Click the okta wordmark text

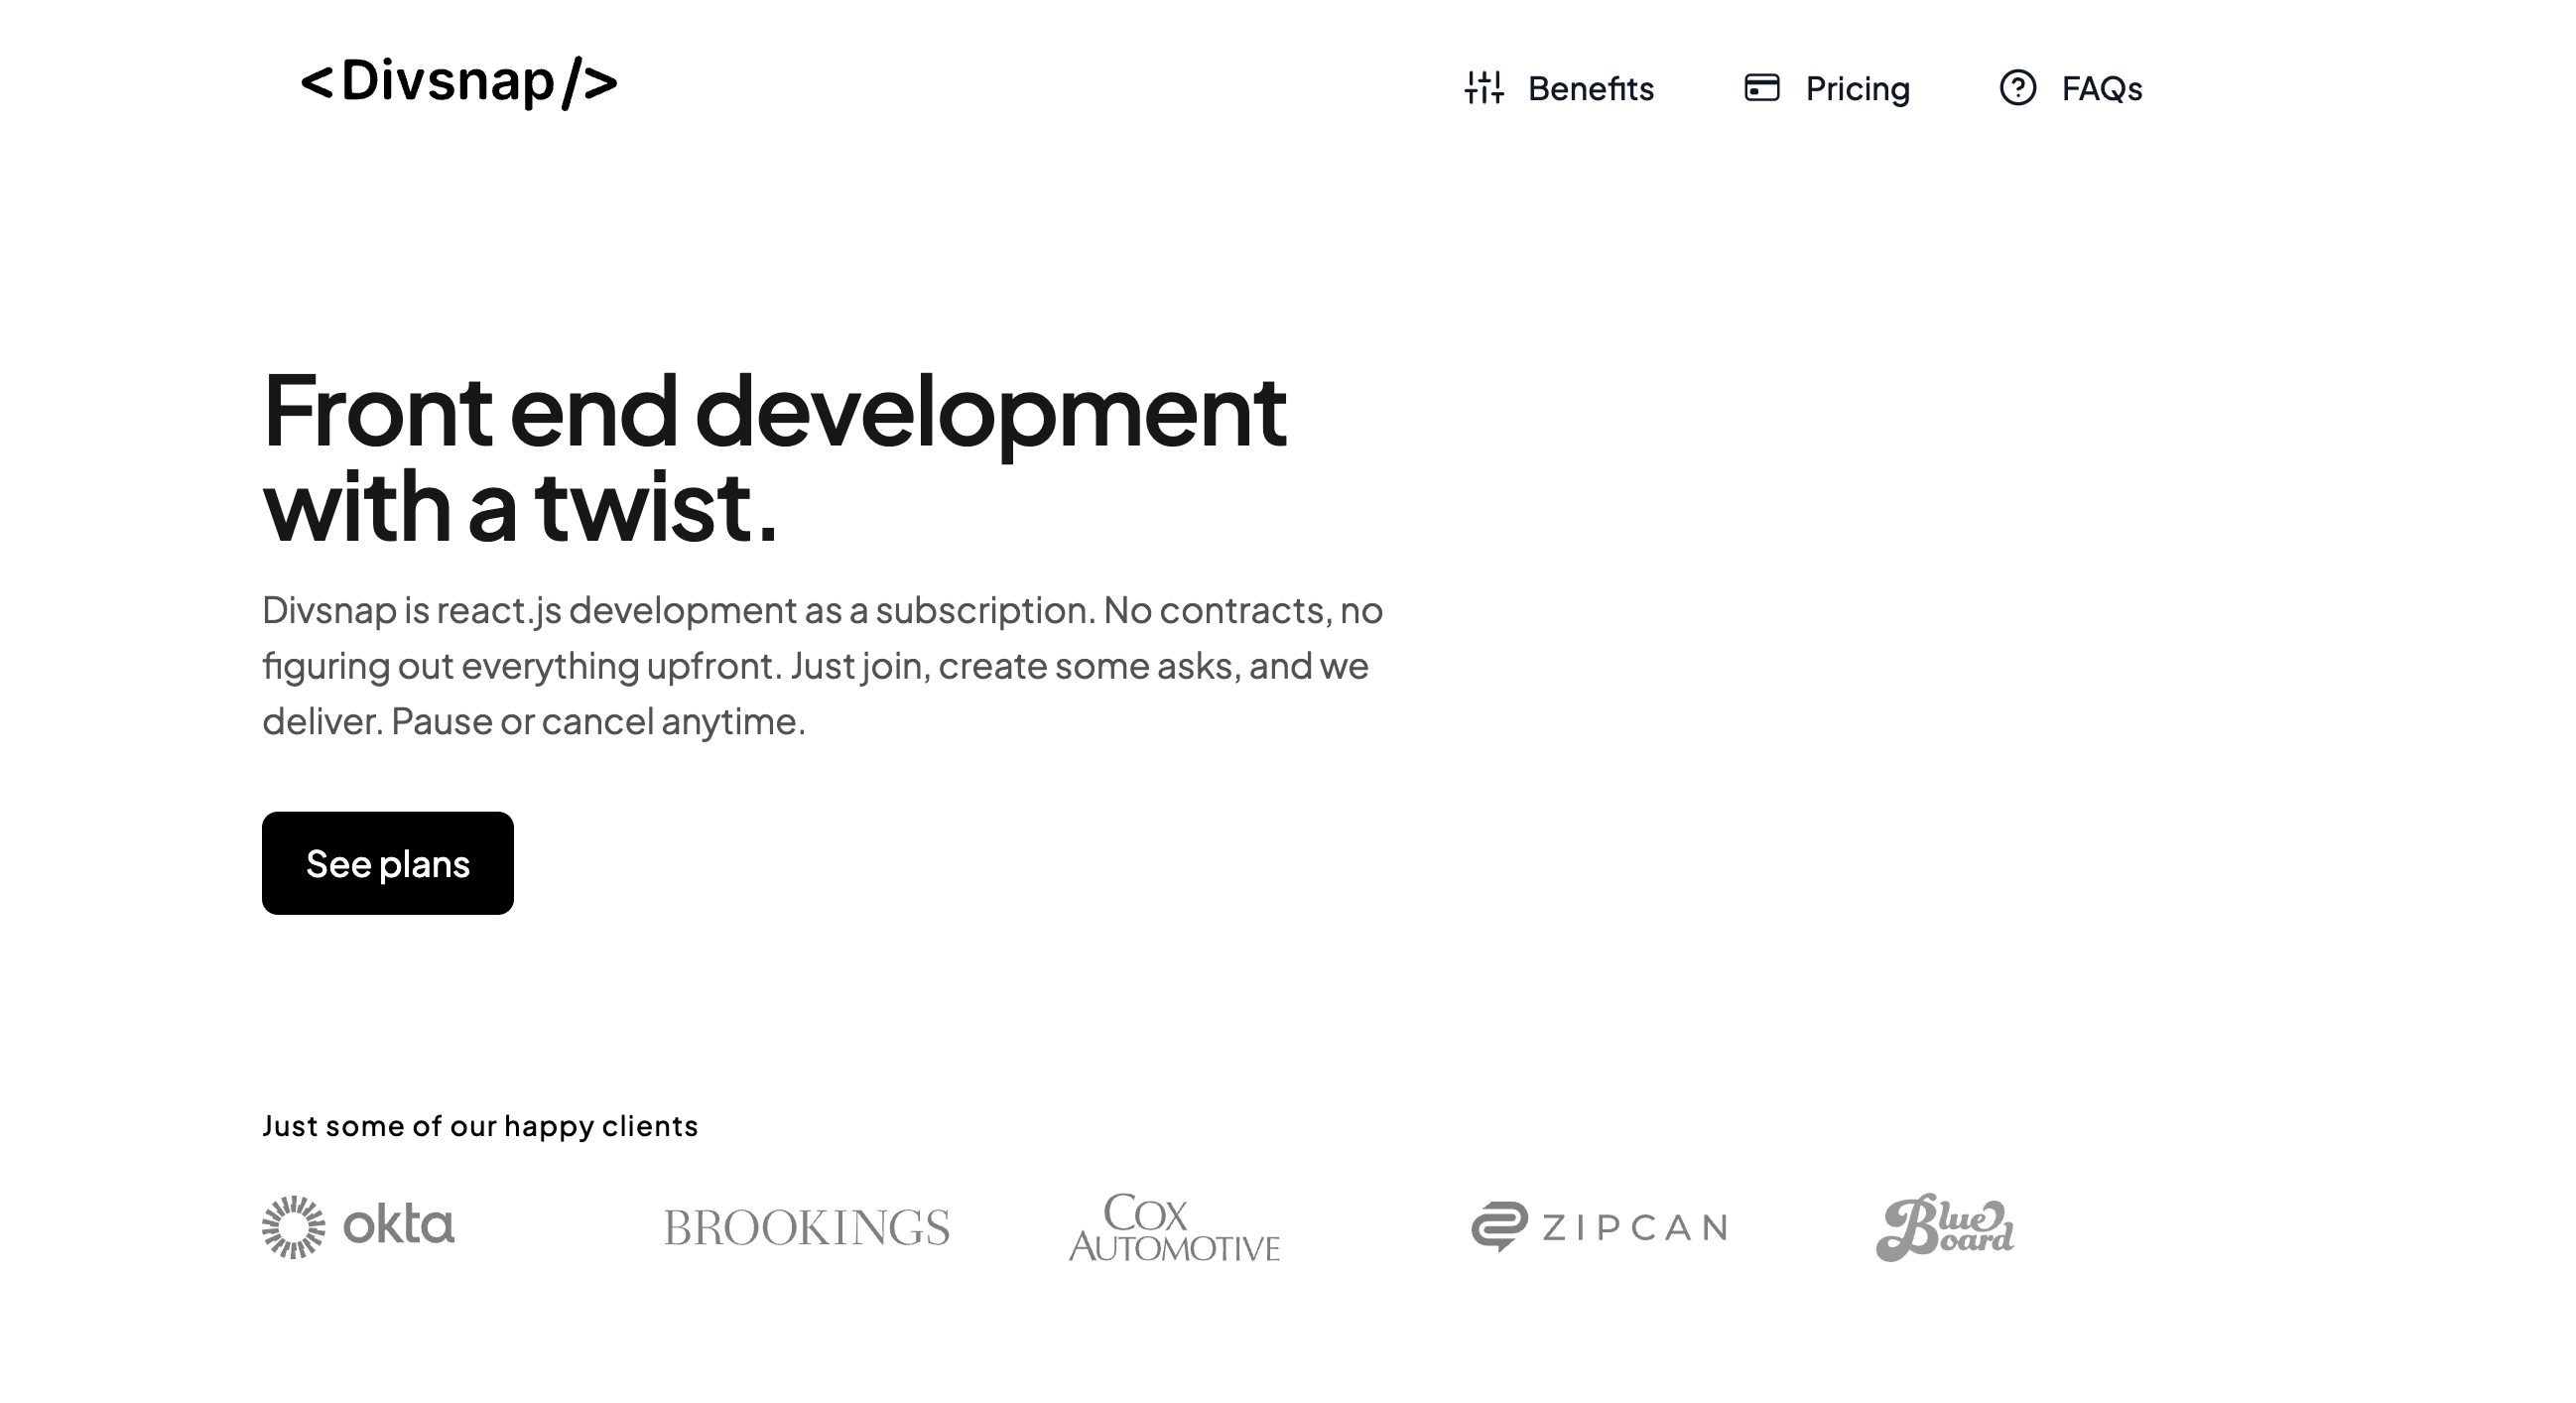398,1226
